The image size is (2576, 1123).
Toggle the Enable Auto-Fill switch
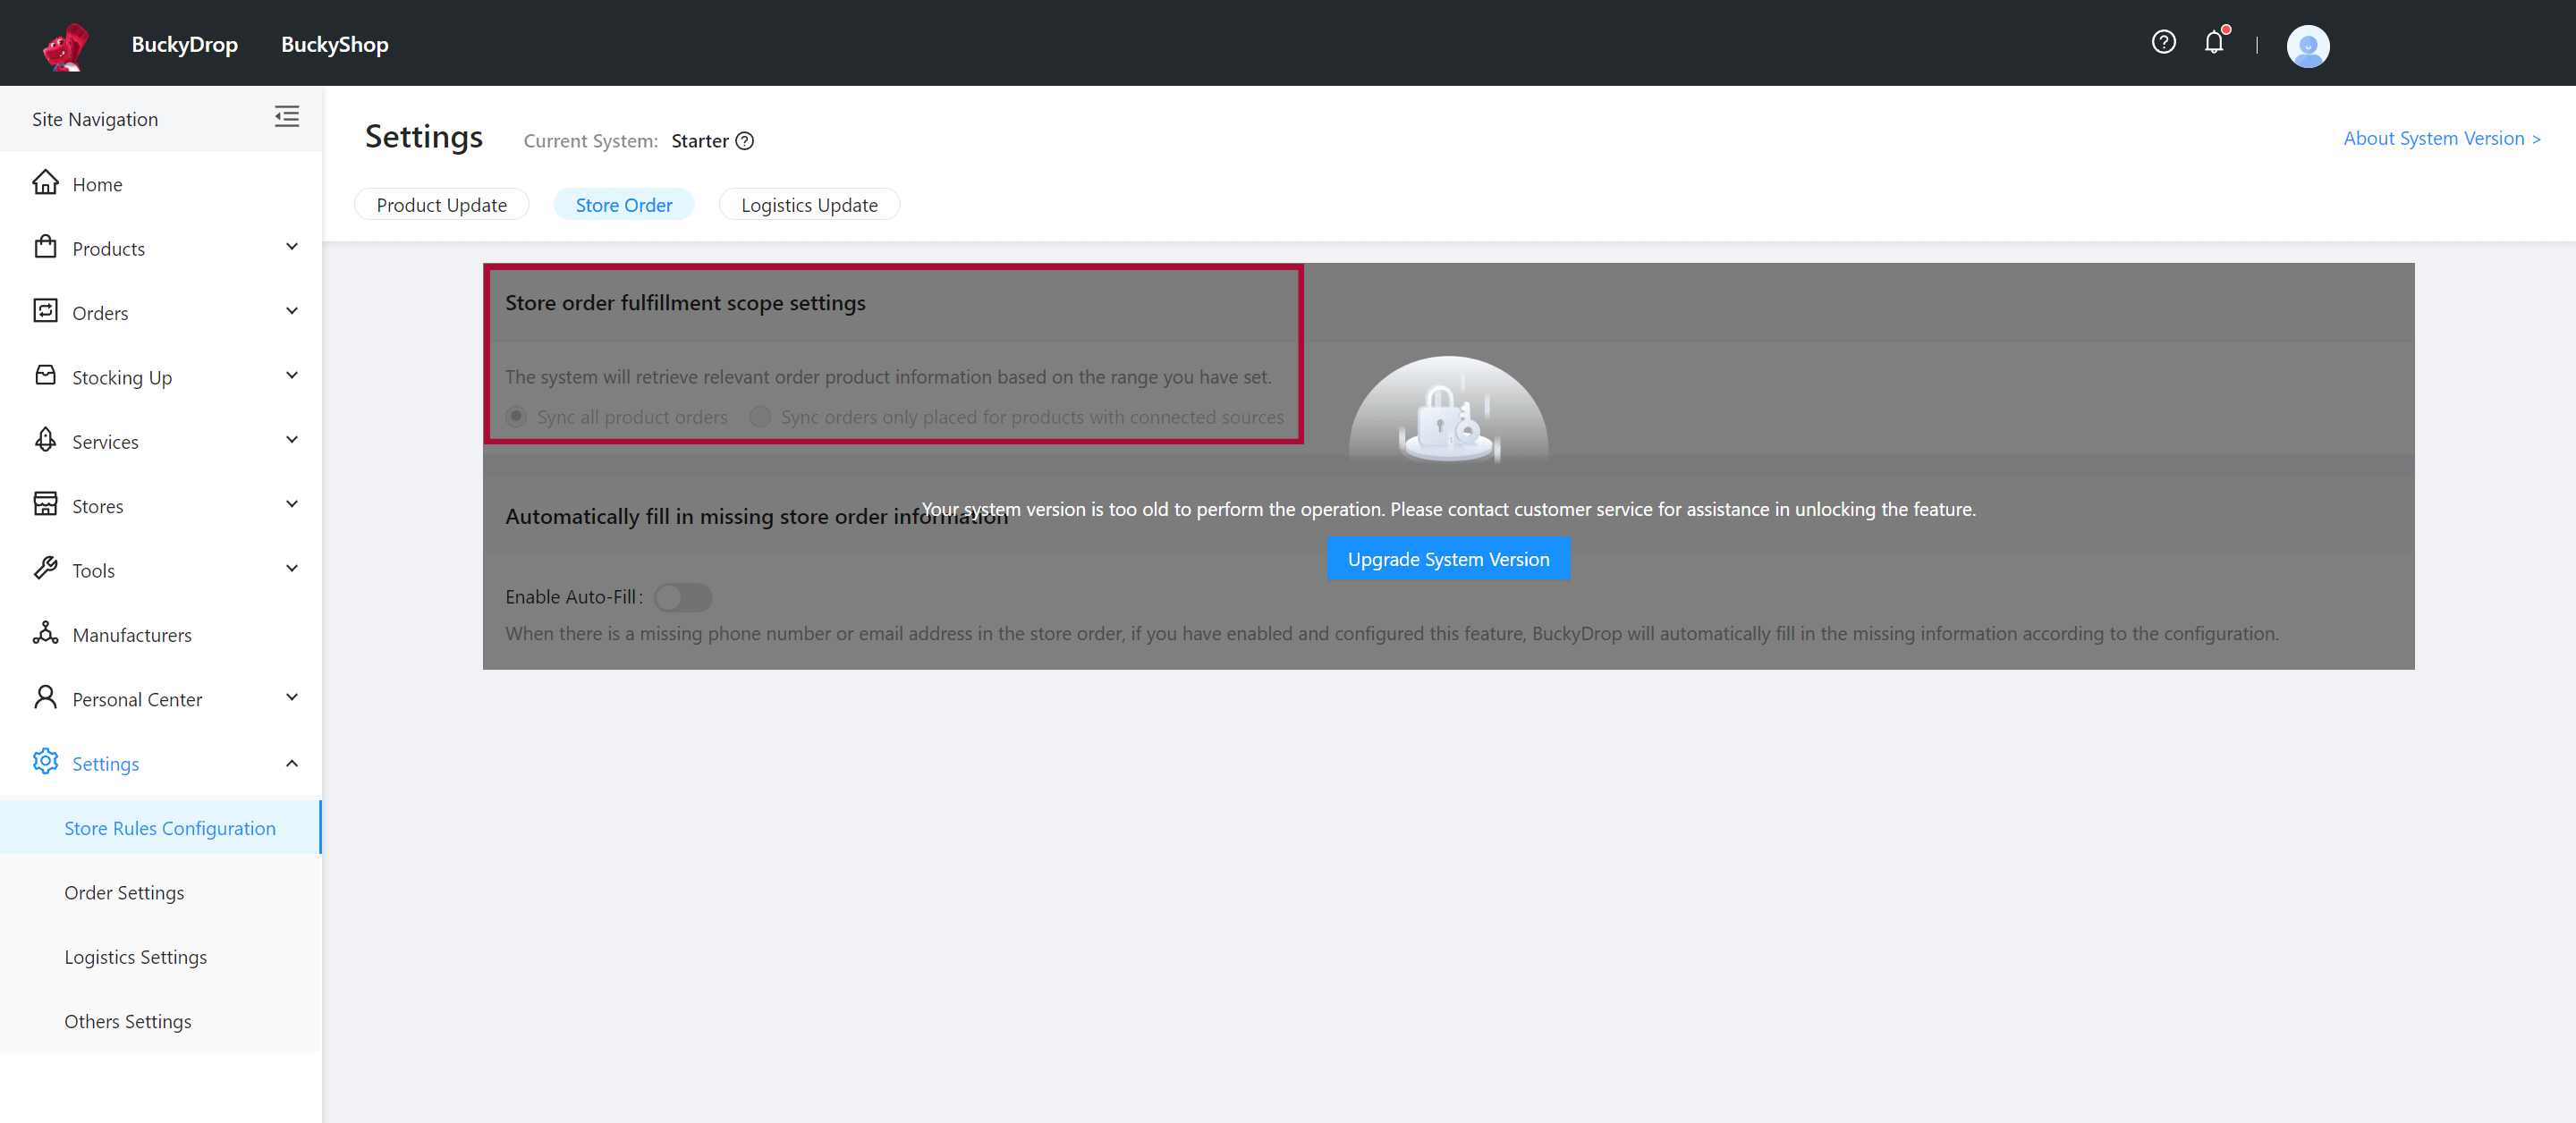coord(680,596)
